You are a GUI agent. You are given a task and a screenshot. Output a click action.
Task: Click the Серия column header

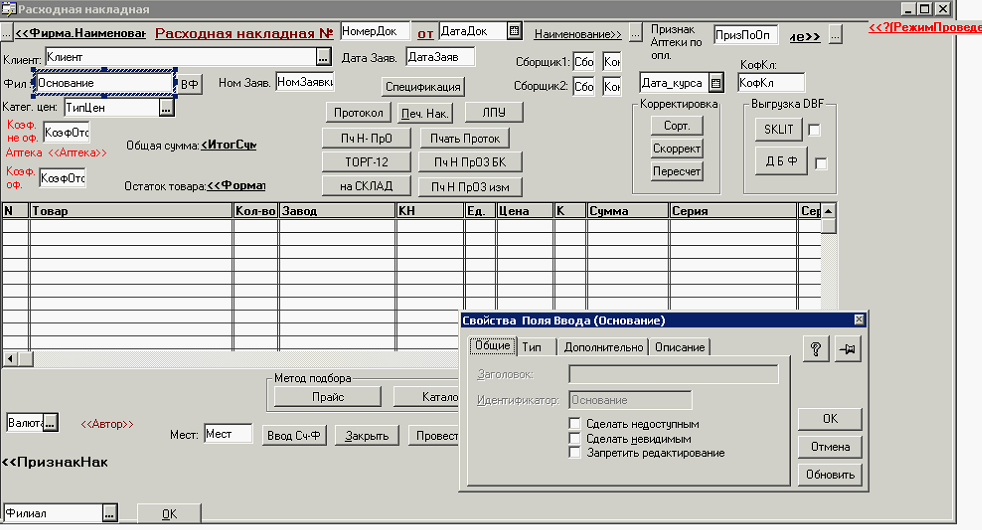[x=733, y=210]
